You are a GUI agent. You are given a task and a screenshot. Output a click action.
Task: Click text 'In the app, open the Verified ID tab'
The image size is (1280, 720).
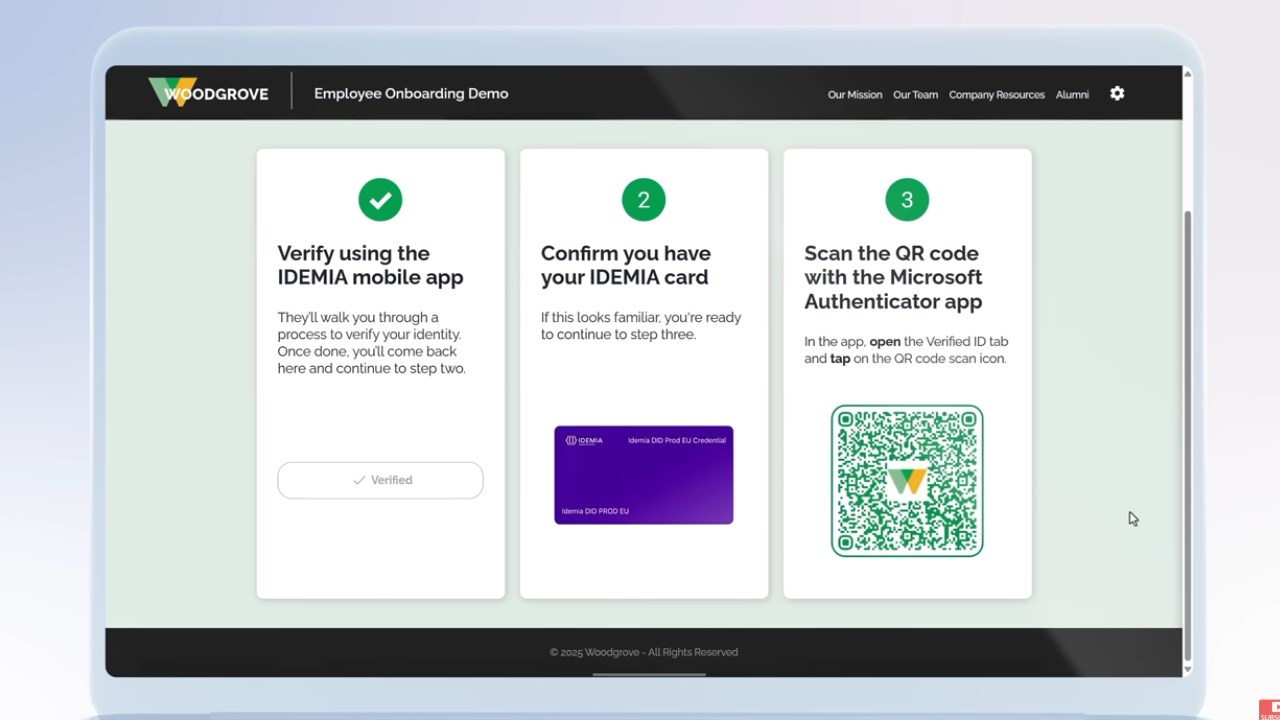906,341
